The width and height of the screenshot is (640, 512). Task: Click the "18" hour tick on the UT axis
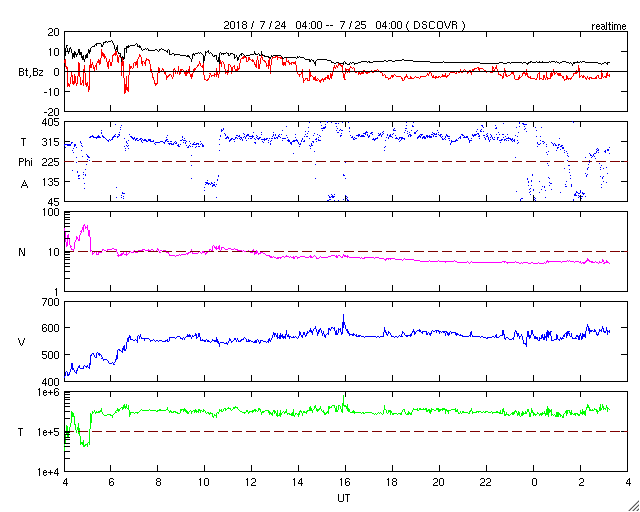tap(392, 483)
